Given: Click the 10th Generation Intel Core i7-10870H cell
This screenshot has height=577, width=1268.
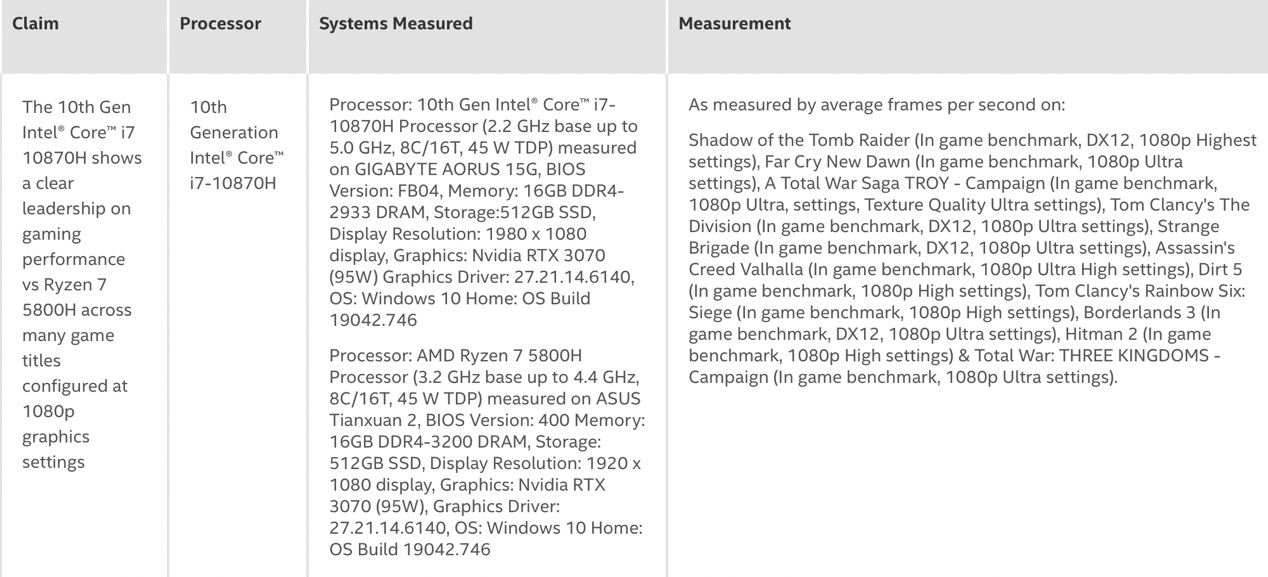Looking at the screenshot, I should (237, 142).
